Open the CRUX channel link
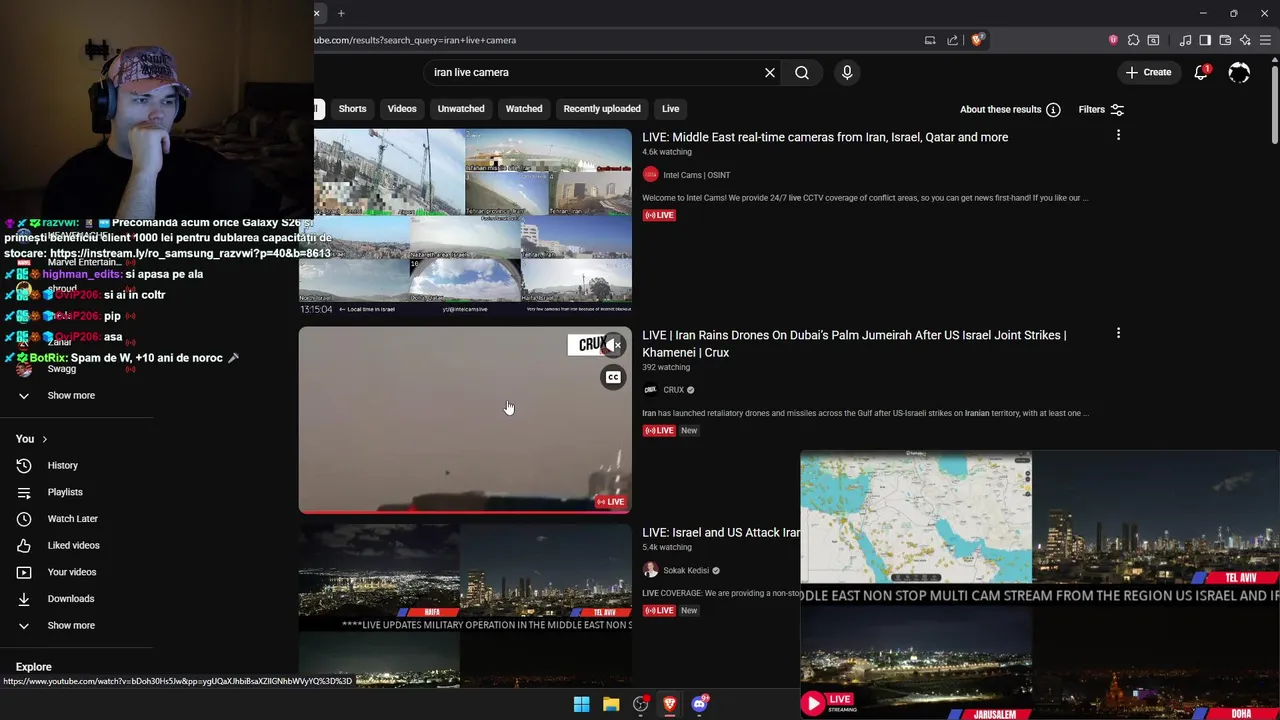The image size is (1280, 720). tap(674, 390)
